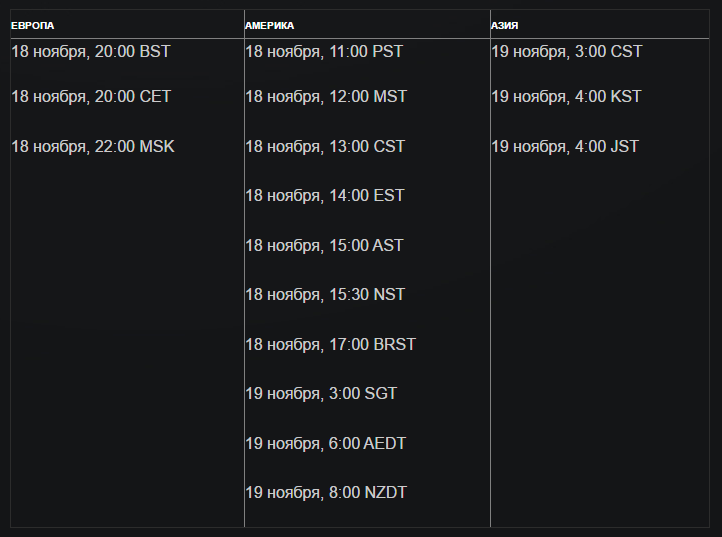Select the 6:00 AEDT time entry
The width and height of the screenshot is (722, 537).
tap(326, 444)
